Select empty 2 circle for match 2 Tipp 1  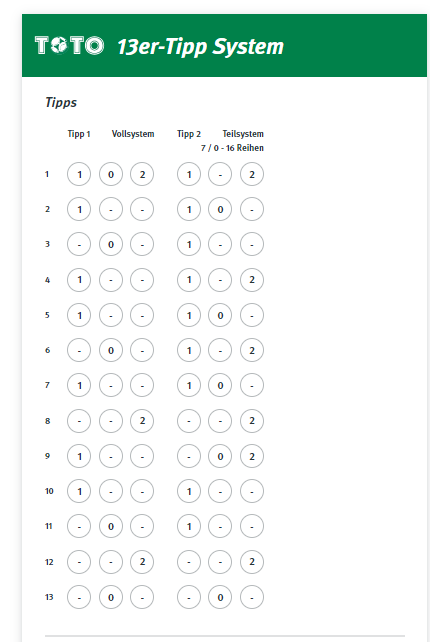click(142, 209)
